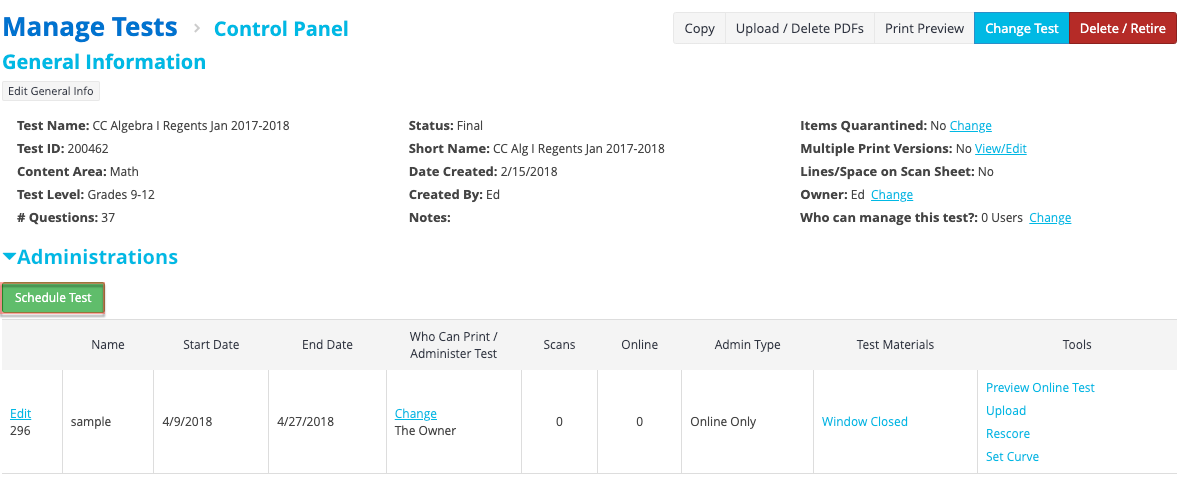Click Edit General Info button

click(51, 91)
